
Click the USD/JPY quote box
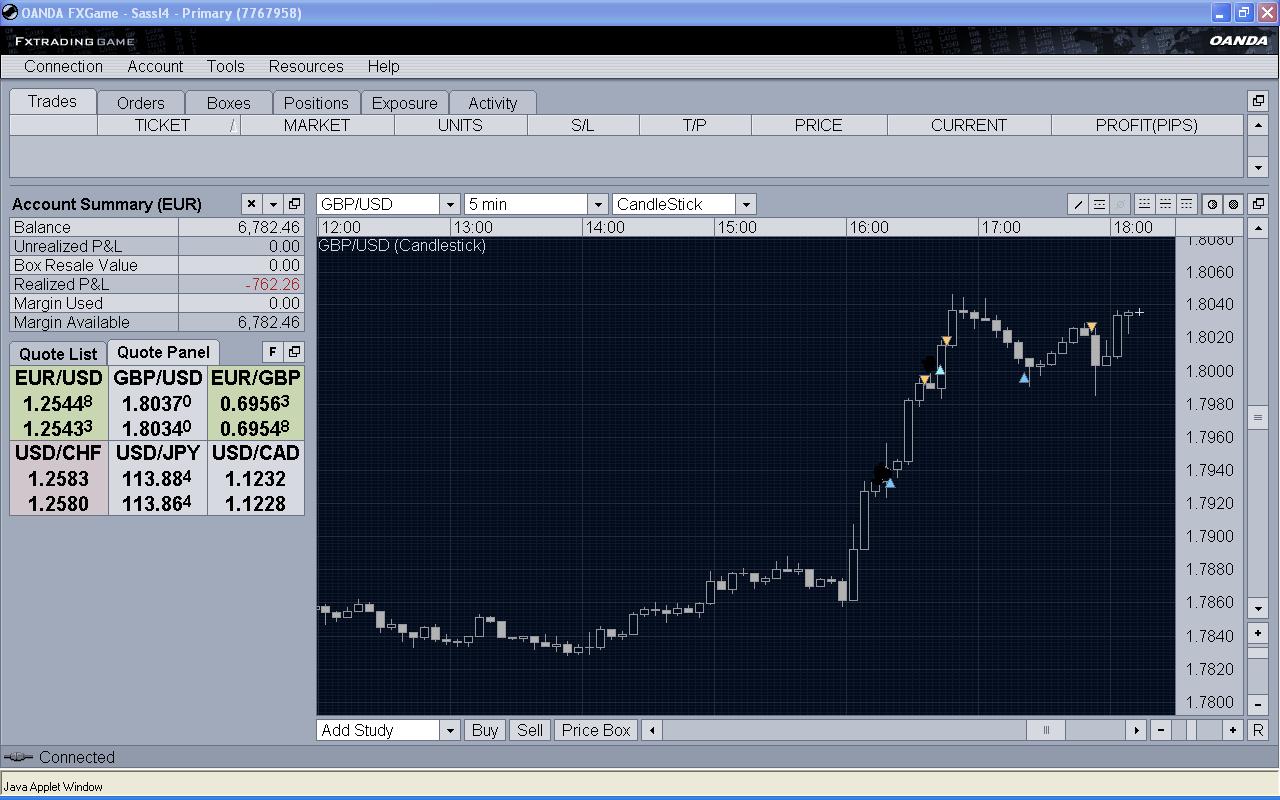click(x=158, y=478)
